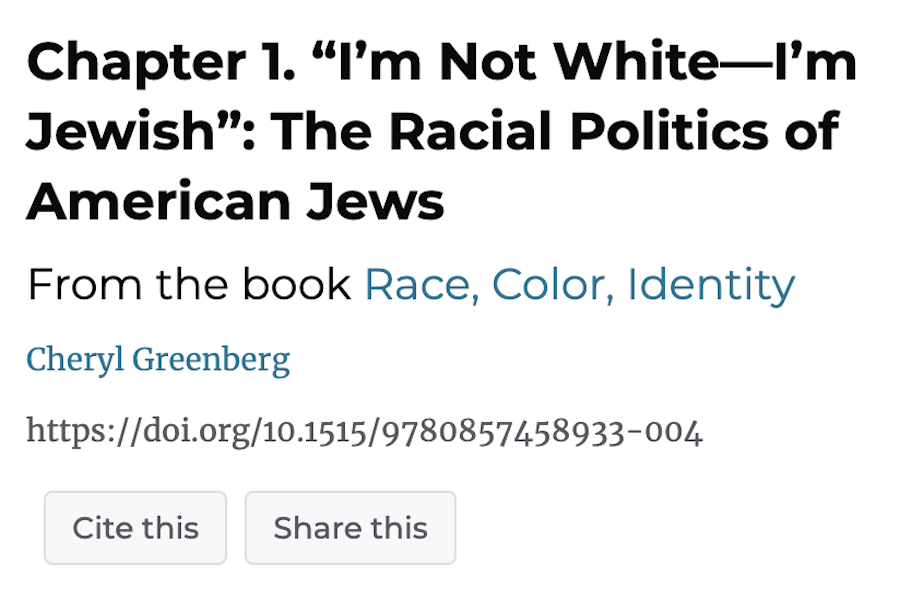This screenshot has width=900, height=612.
Task: Click the "Cite this" button
Action: click(135, 528)
